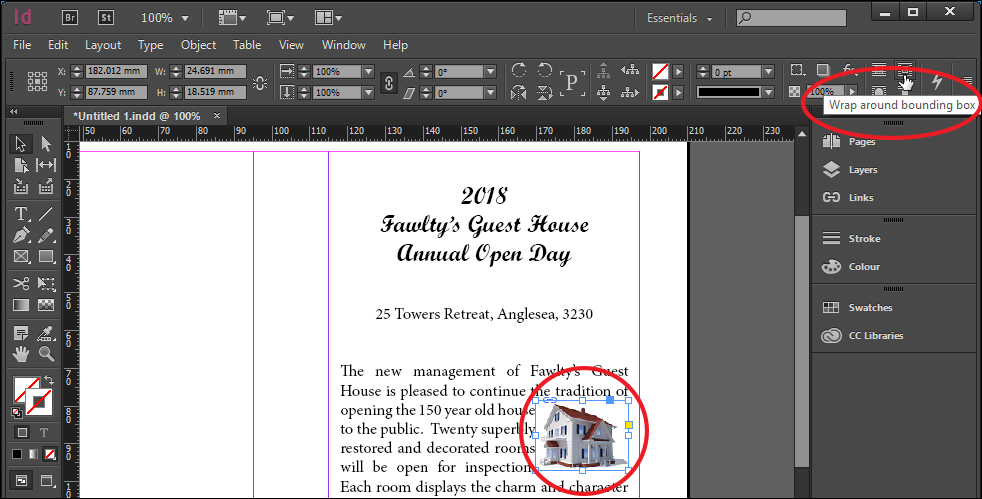The height and width of the screenshot is (499, 982).
Task: Select the Scissors tool
Action: tap(21, 284)
